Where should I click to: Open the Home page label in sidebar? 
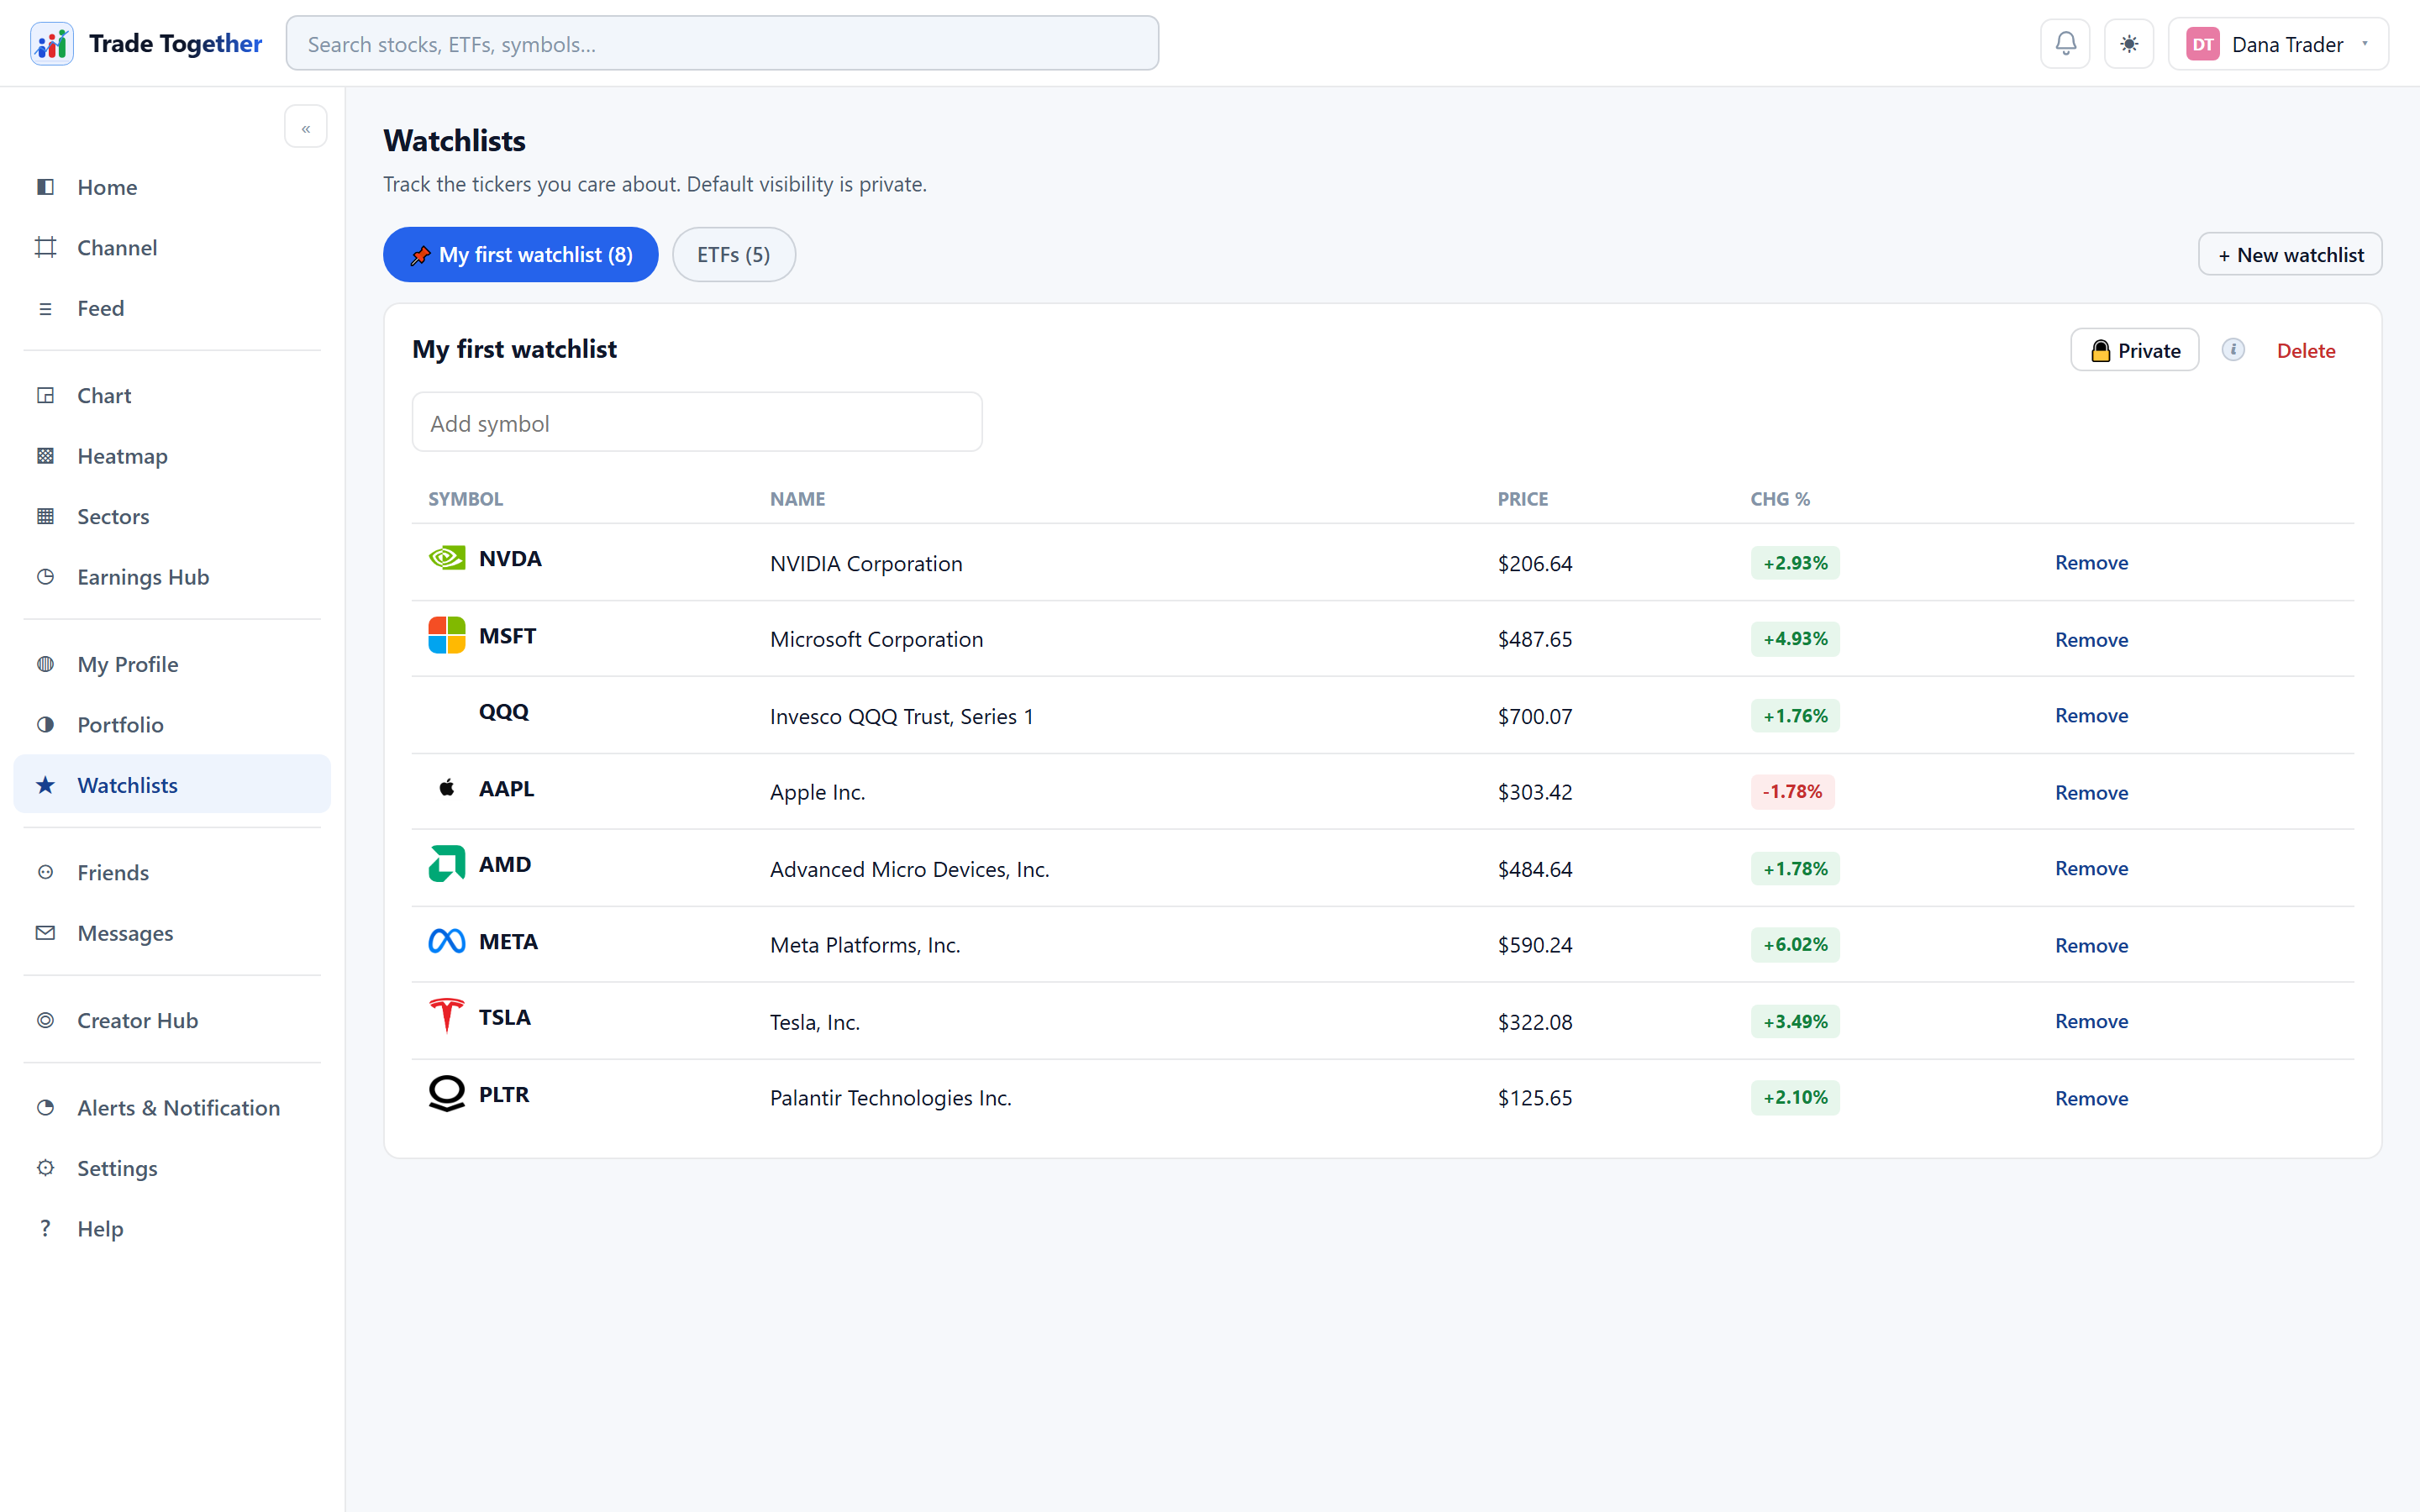pyautogui.click(x=107, y=187)
